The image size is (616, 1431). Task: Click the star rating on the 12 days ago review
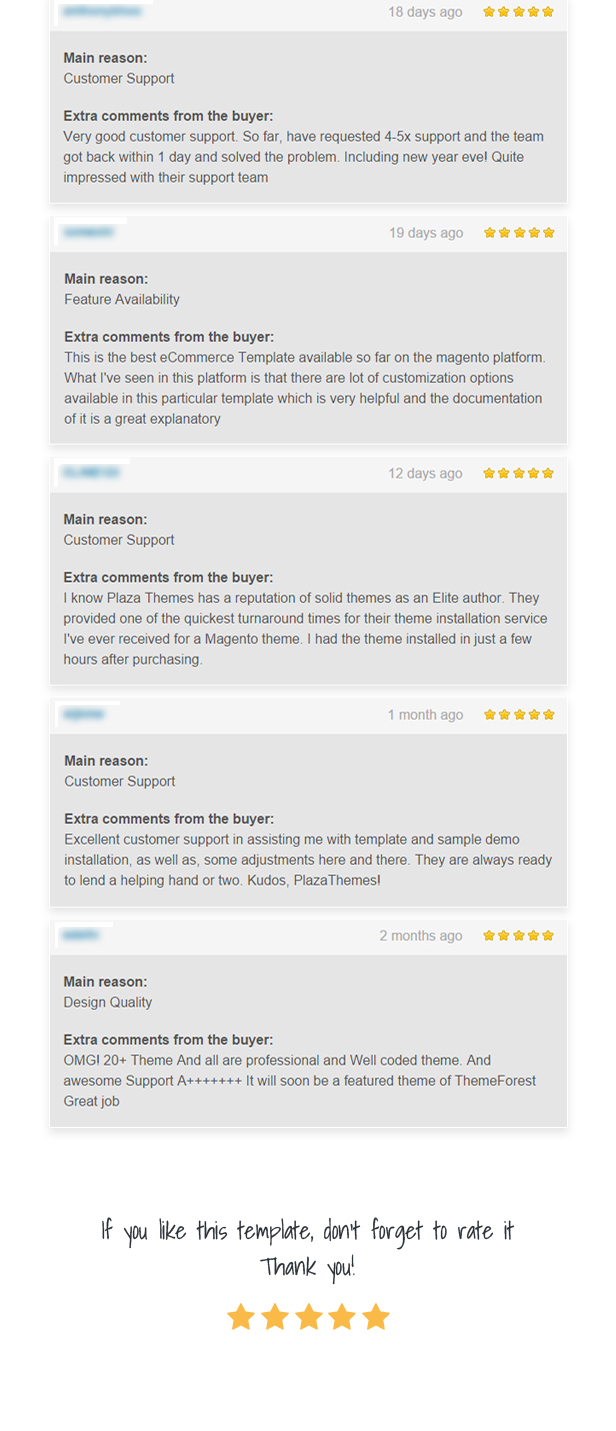click(x=518, y=473)
